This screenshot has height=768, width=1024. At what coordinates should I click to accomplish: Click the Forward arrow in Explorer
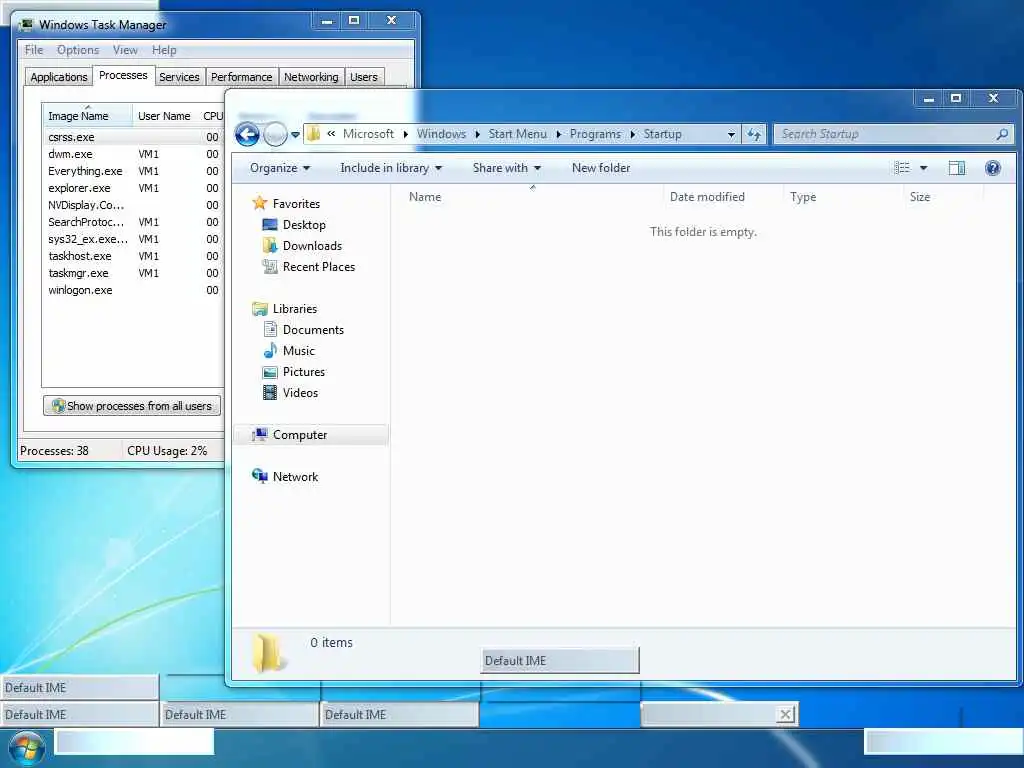point(275,135)
